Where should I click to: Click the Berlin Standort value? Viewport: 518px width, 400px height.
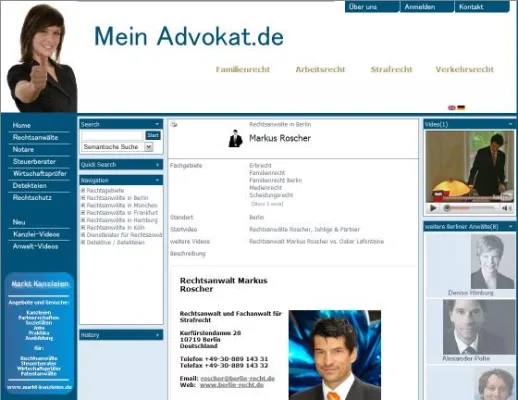[256, 217]
